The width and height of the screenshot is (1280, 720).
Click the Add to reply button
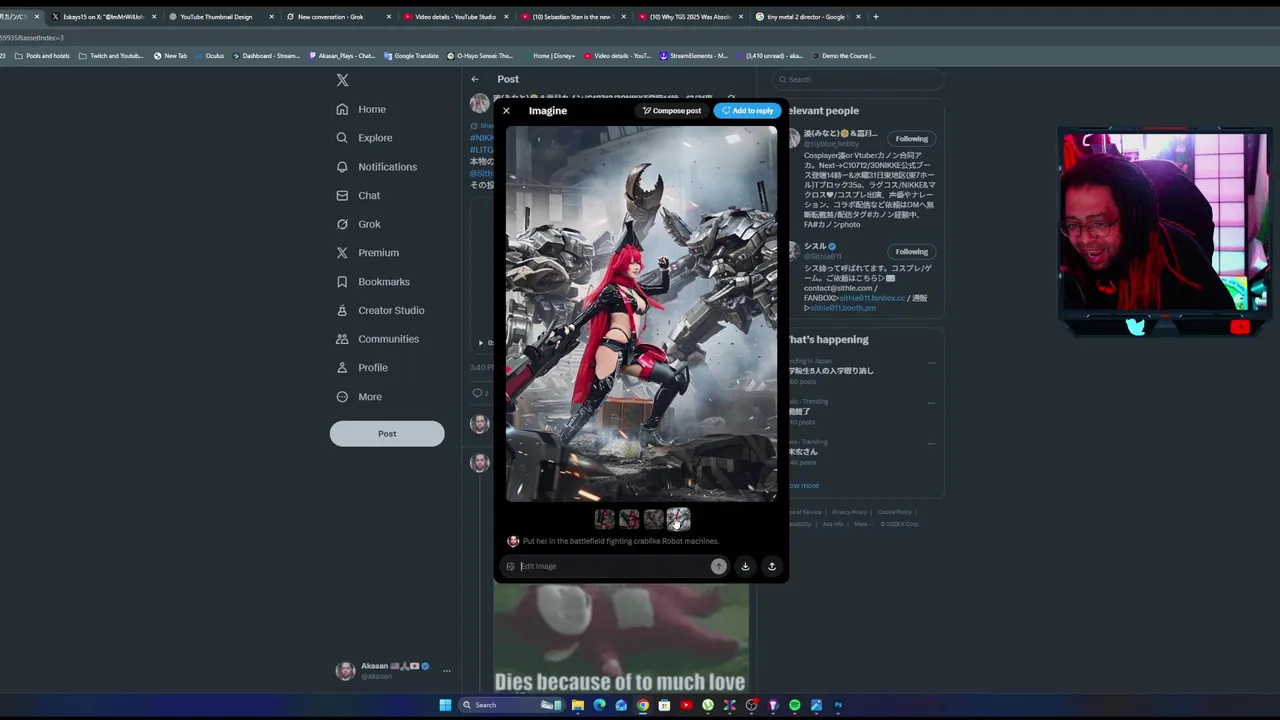tap(747, 111)
